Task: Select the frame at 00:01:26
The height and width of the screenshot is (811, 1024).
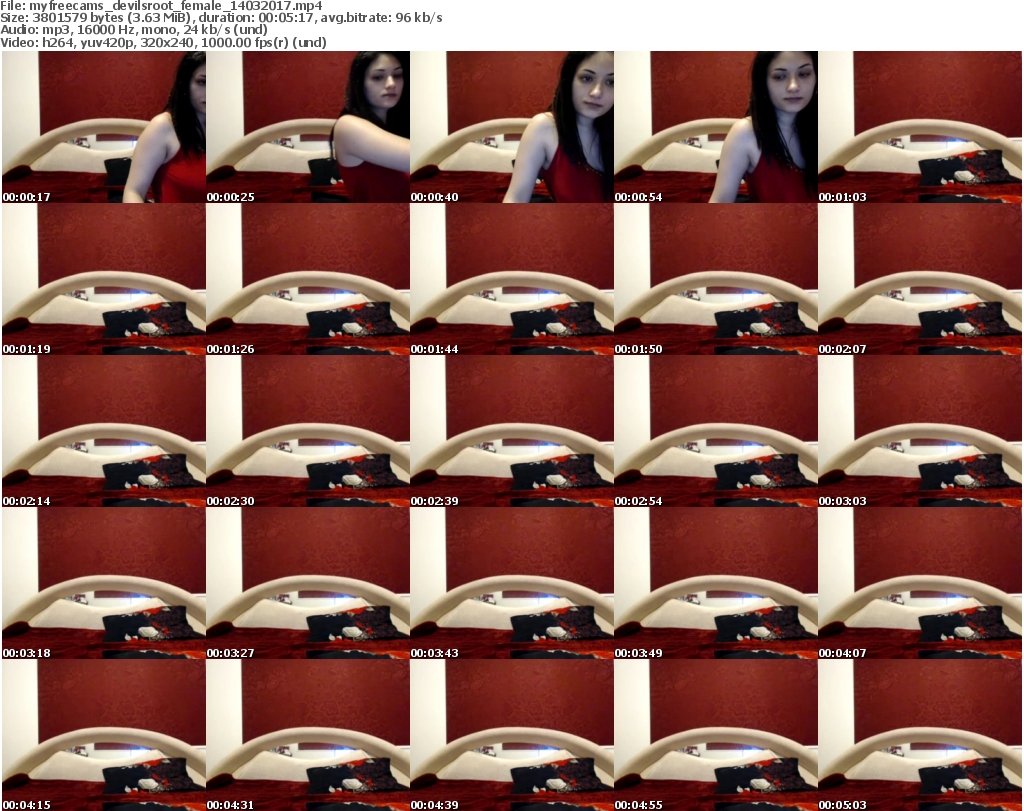Action: coord(308,279)
